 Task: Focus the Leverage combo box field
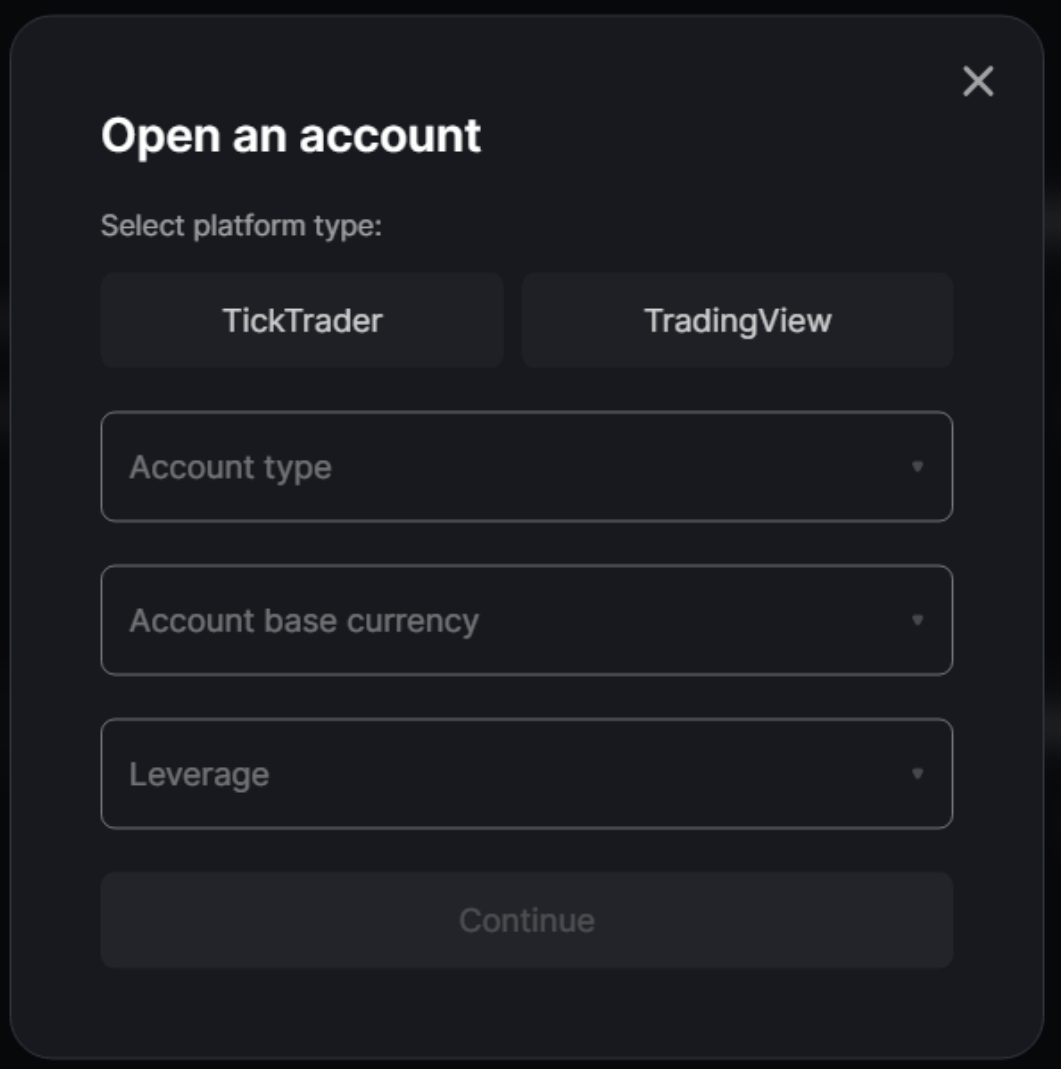pyautogui.click(x=526, y=773)
